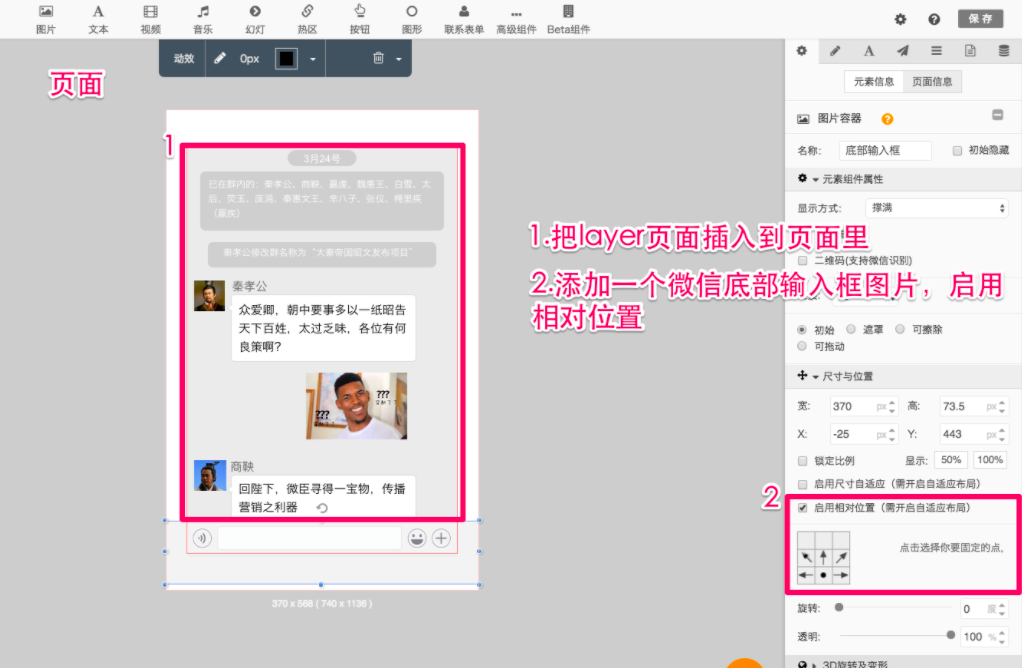
Task: Enable the 初始隐藏 checkbox
Action: [x=957, y=151]
